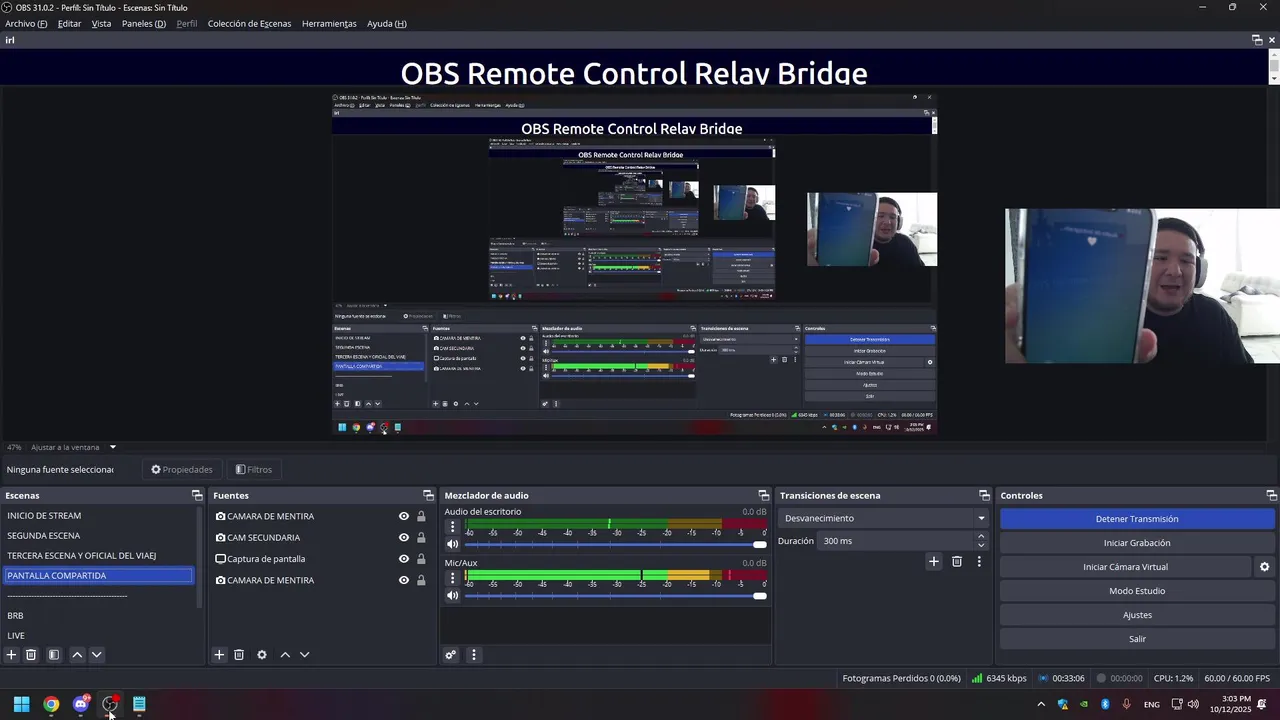
Task: Add a new scene with the plus icon
Action: point(11,655)
